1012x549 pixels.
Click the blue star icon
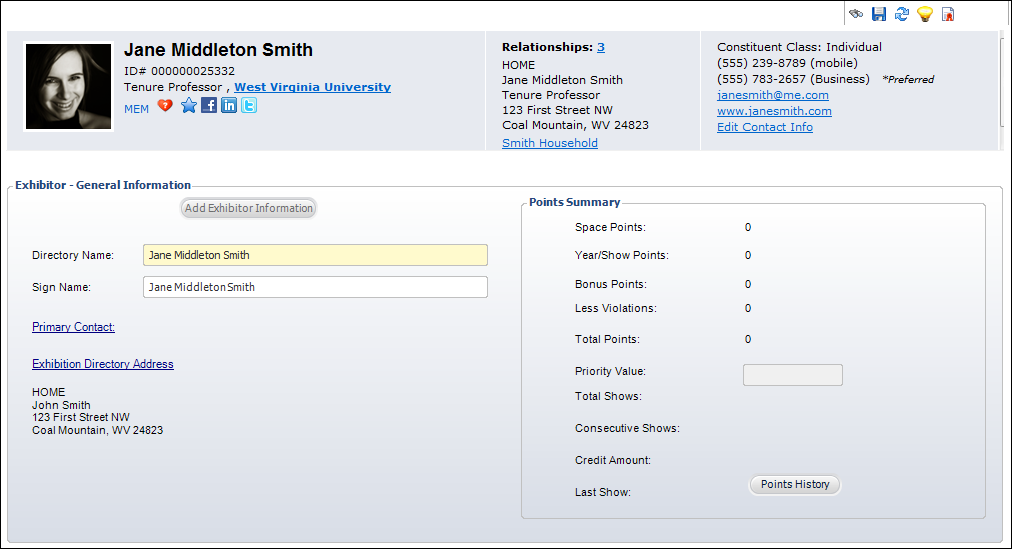(188, 105)
